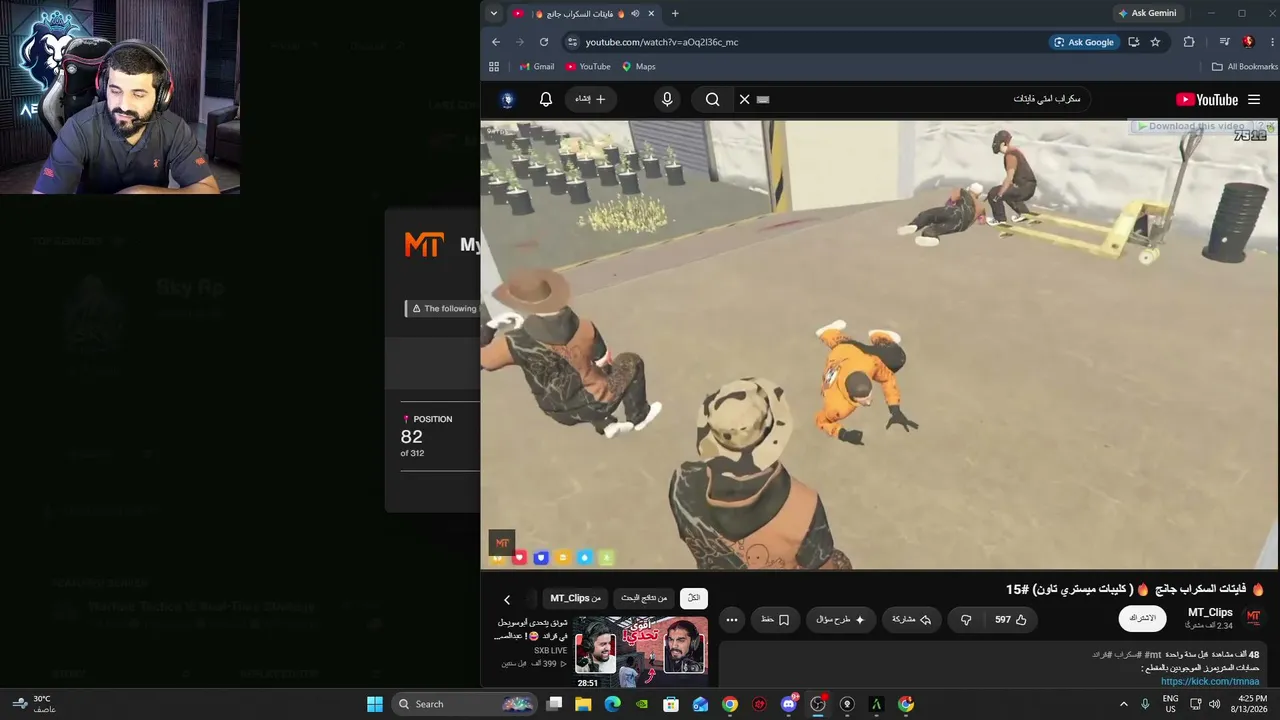Close the YouTube browser tab
Screen dimensions: 1280x720
coord(651,14)
